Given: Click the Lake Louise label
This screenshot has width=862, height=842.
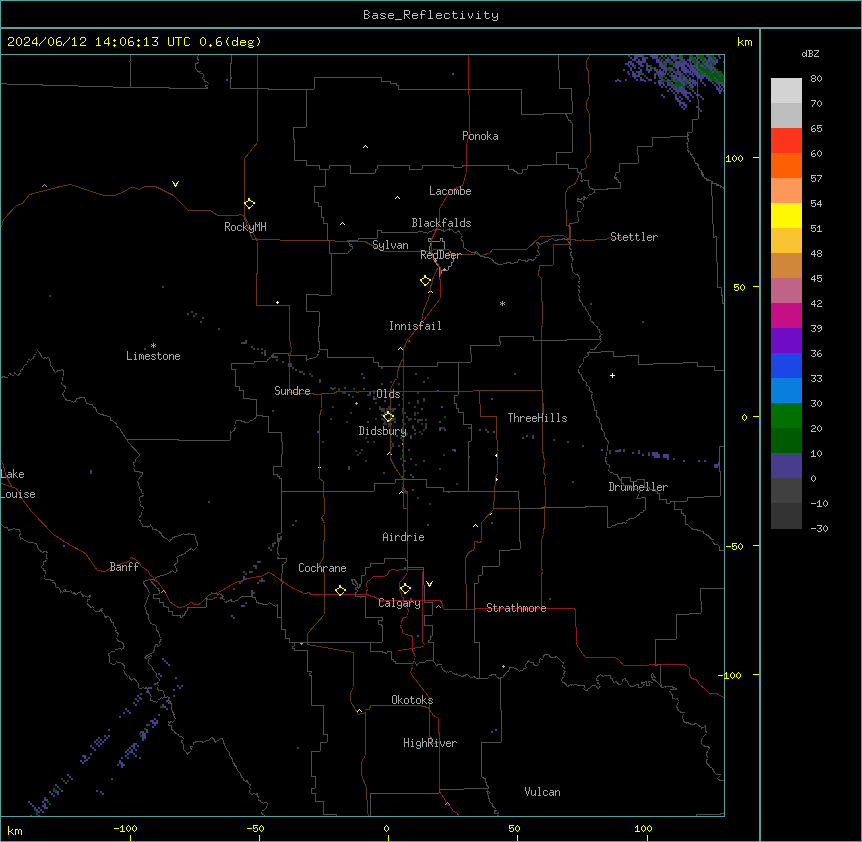Looking at the screenshot, I should [18, 484].
